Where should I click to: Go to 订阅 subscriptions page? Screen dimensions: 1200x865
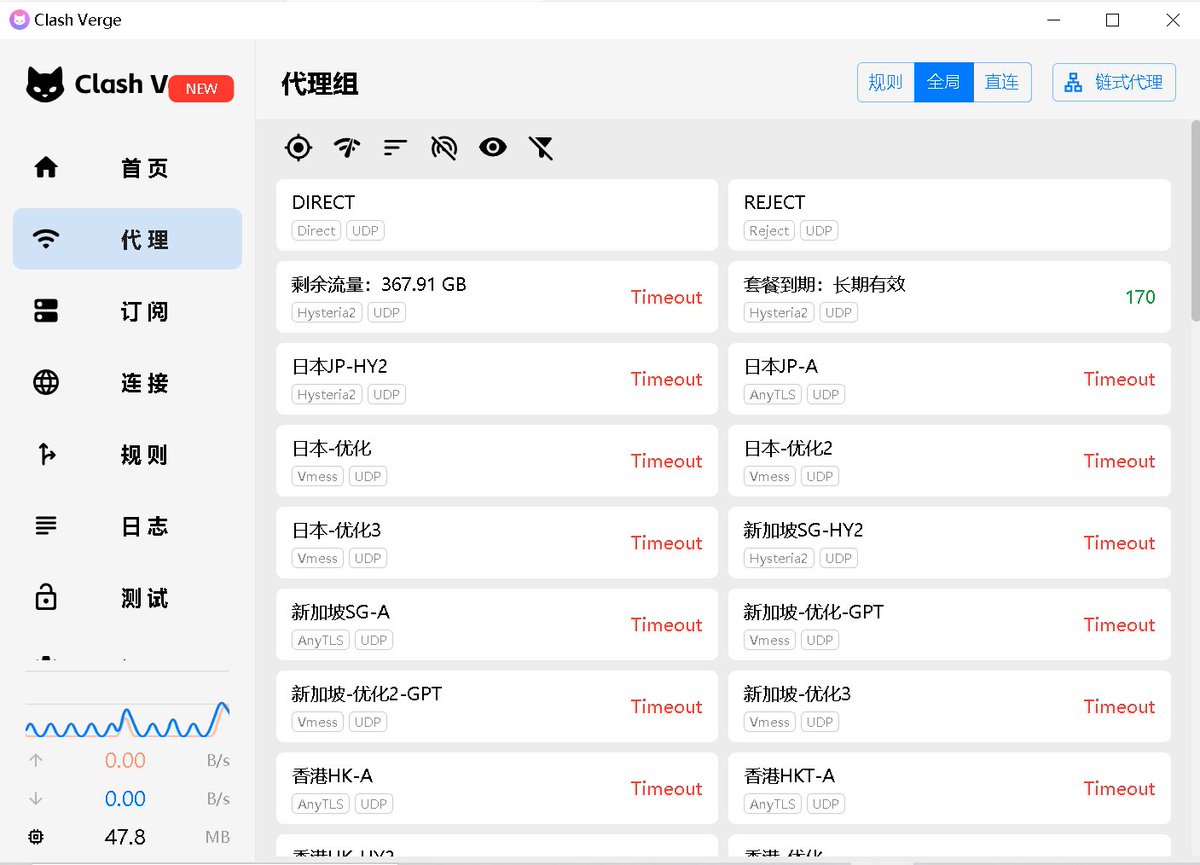(127, 311)
